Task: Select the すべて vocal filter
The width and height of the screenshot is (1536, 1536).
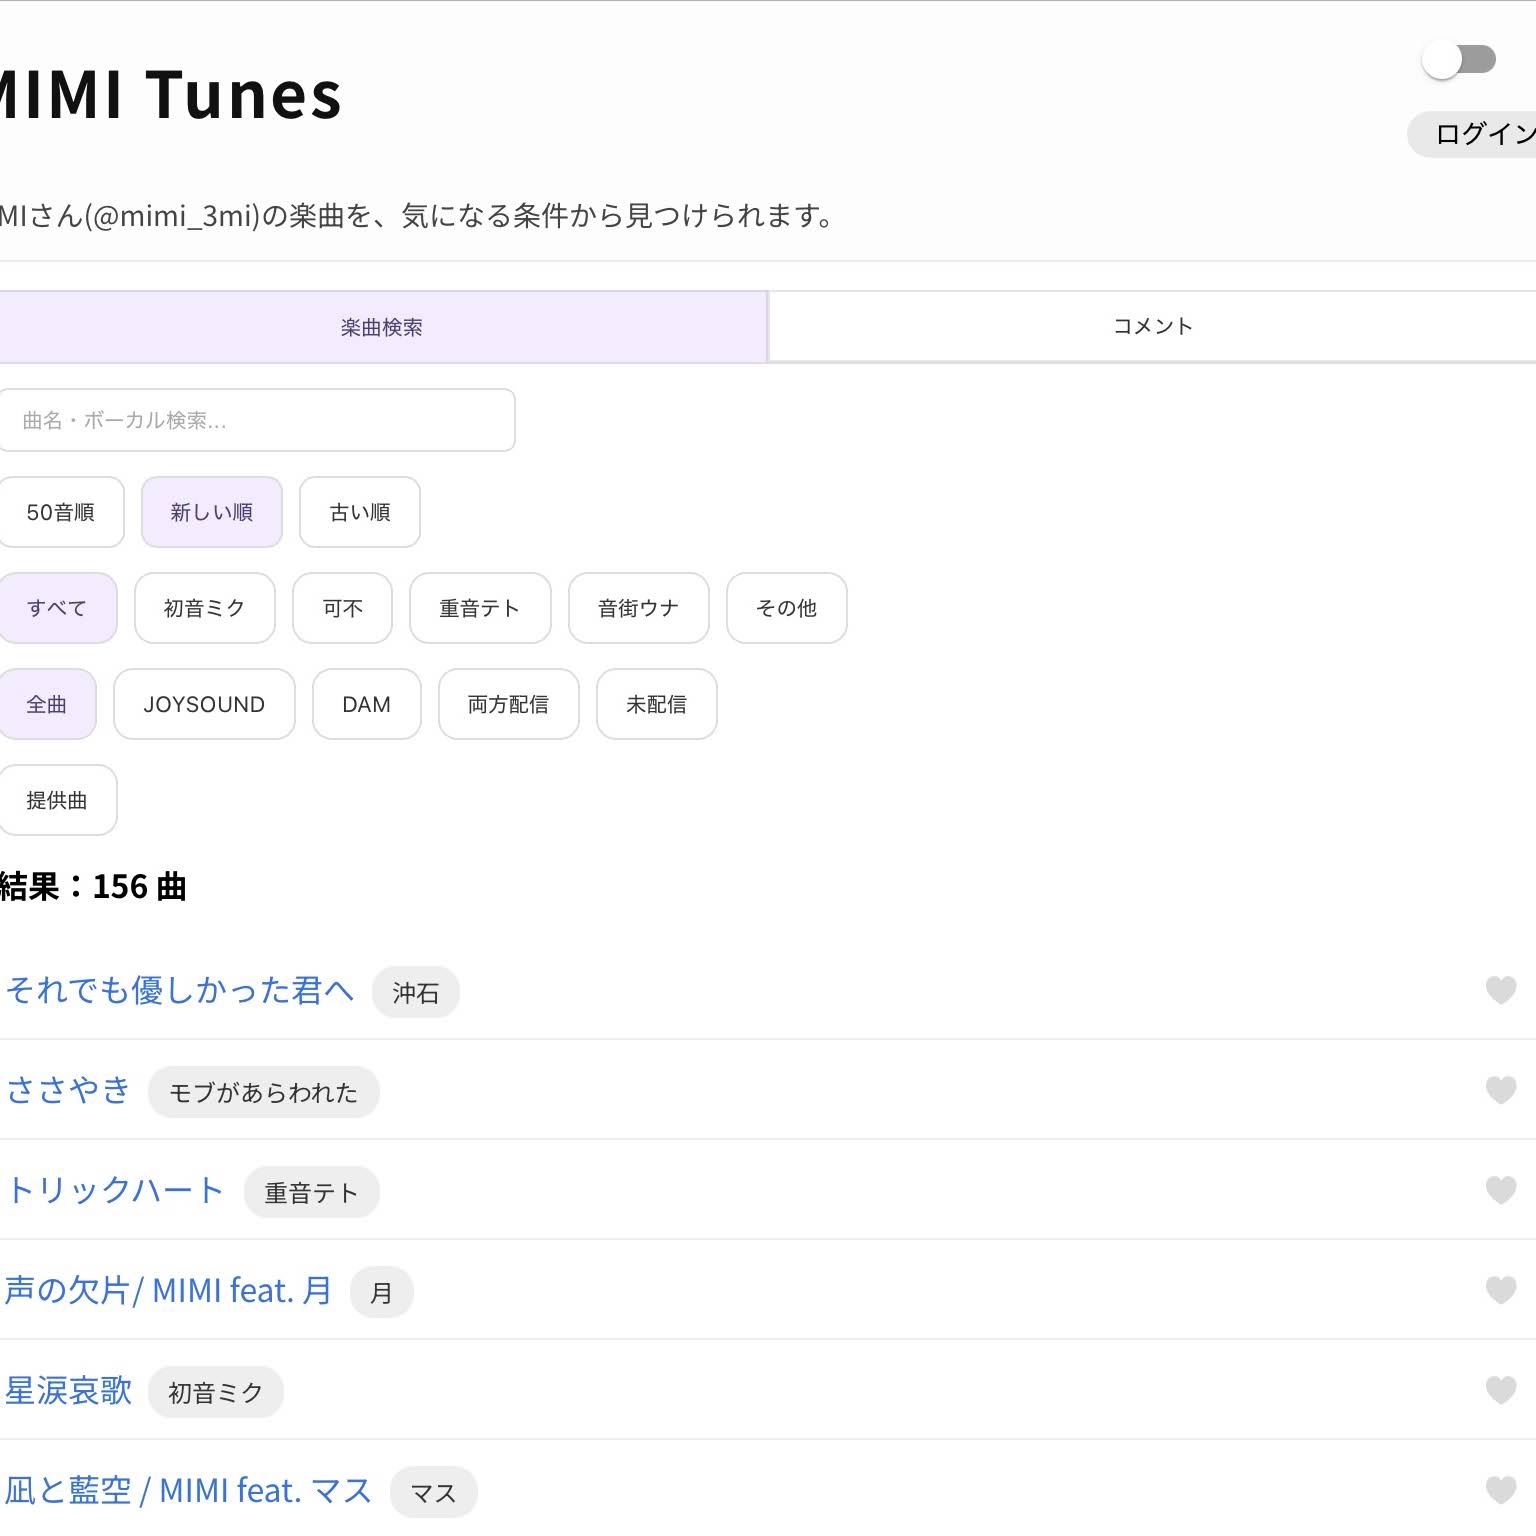Action: [57, 608]
